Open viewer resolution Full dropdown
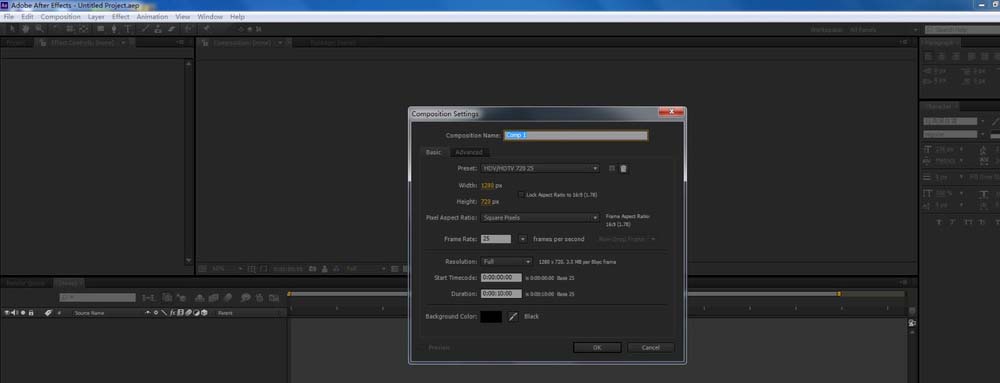Viewport: 1000px width, 383px height. click(366, 270)
